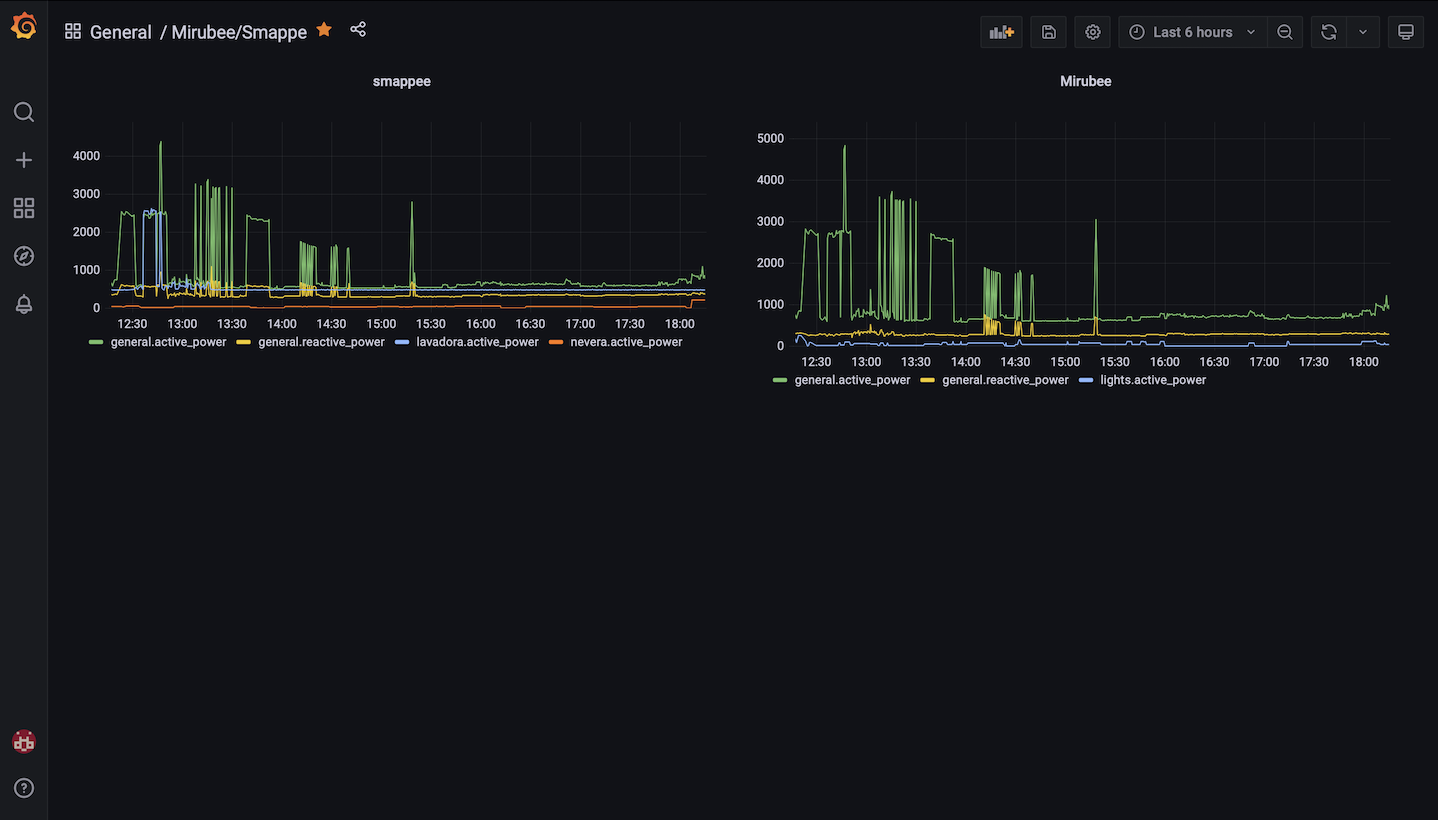Click the 16:30 x-axis label in Mirubee

pyautogui.click(x=1214, y=362)
